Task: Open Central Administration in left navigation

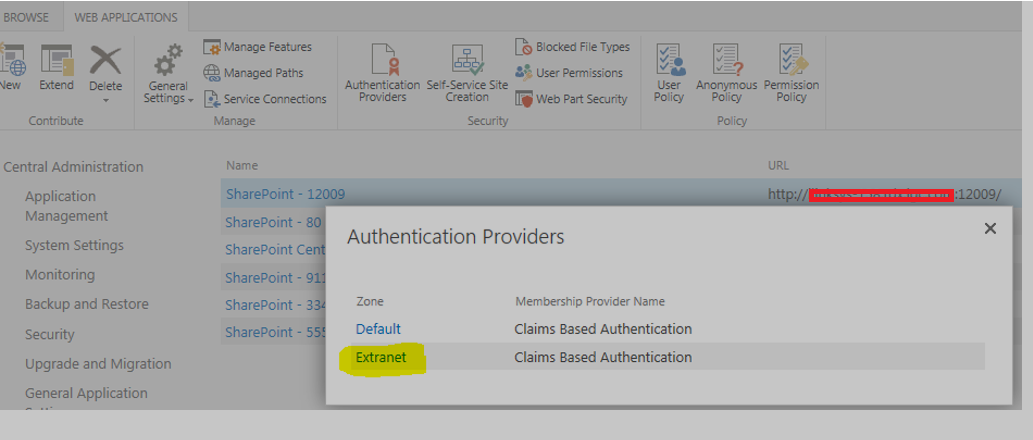Action: point(73,167)
